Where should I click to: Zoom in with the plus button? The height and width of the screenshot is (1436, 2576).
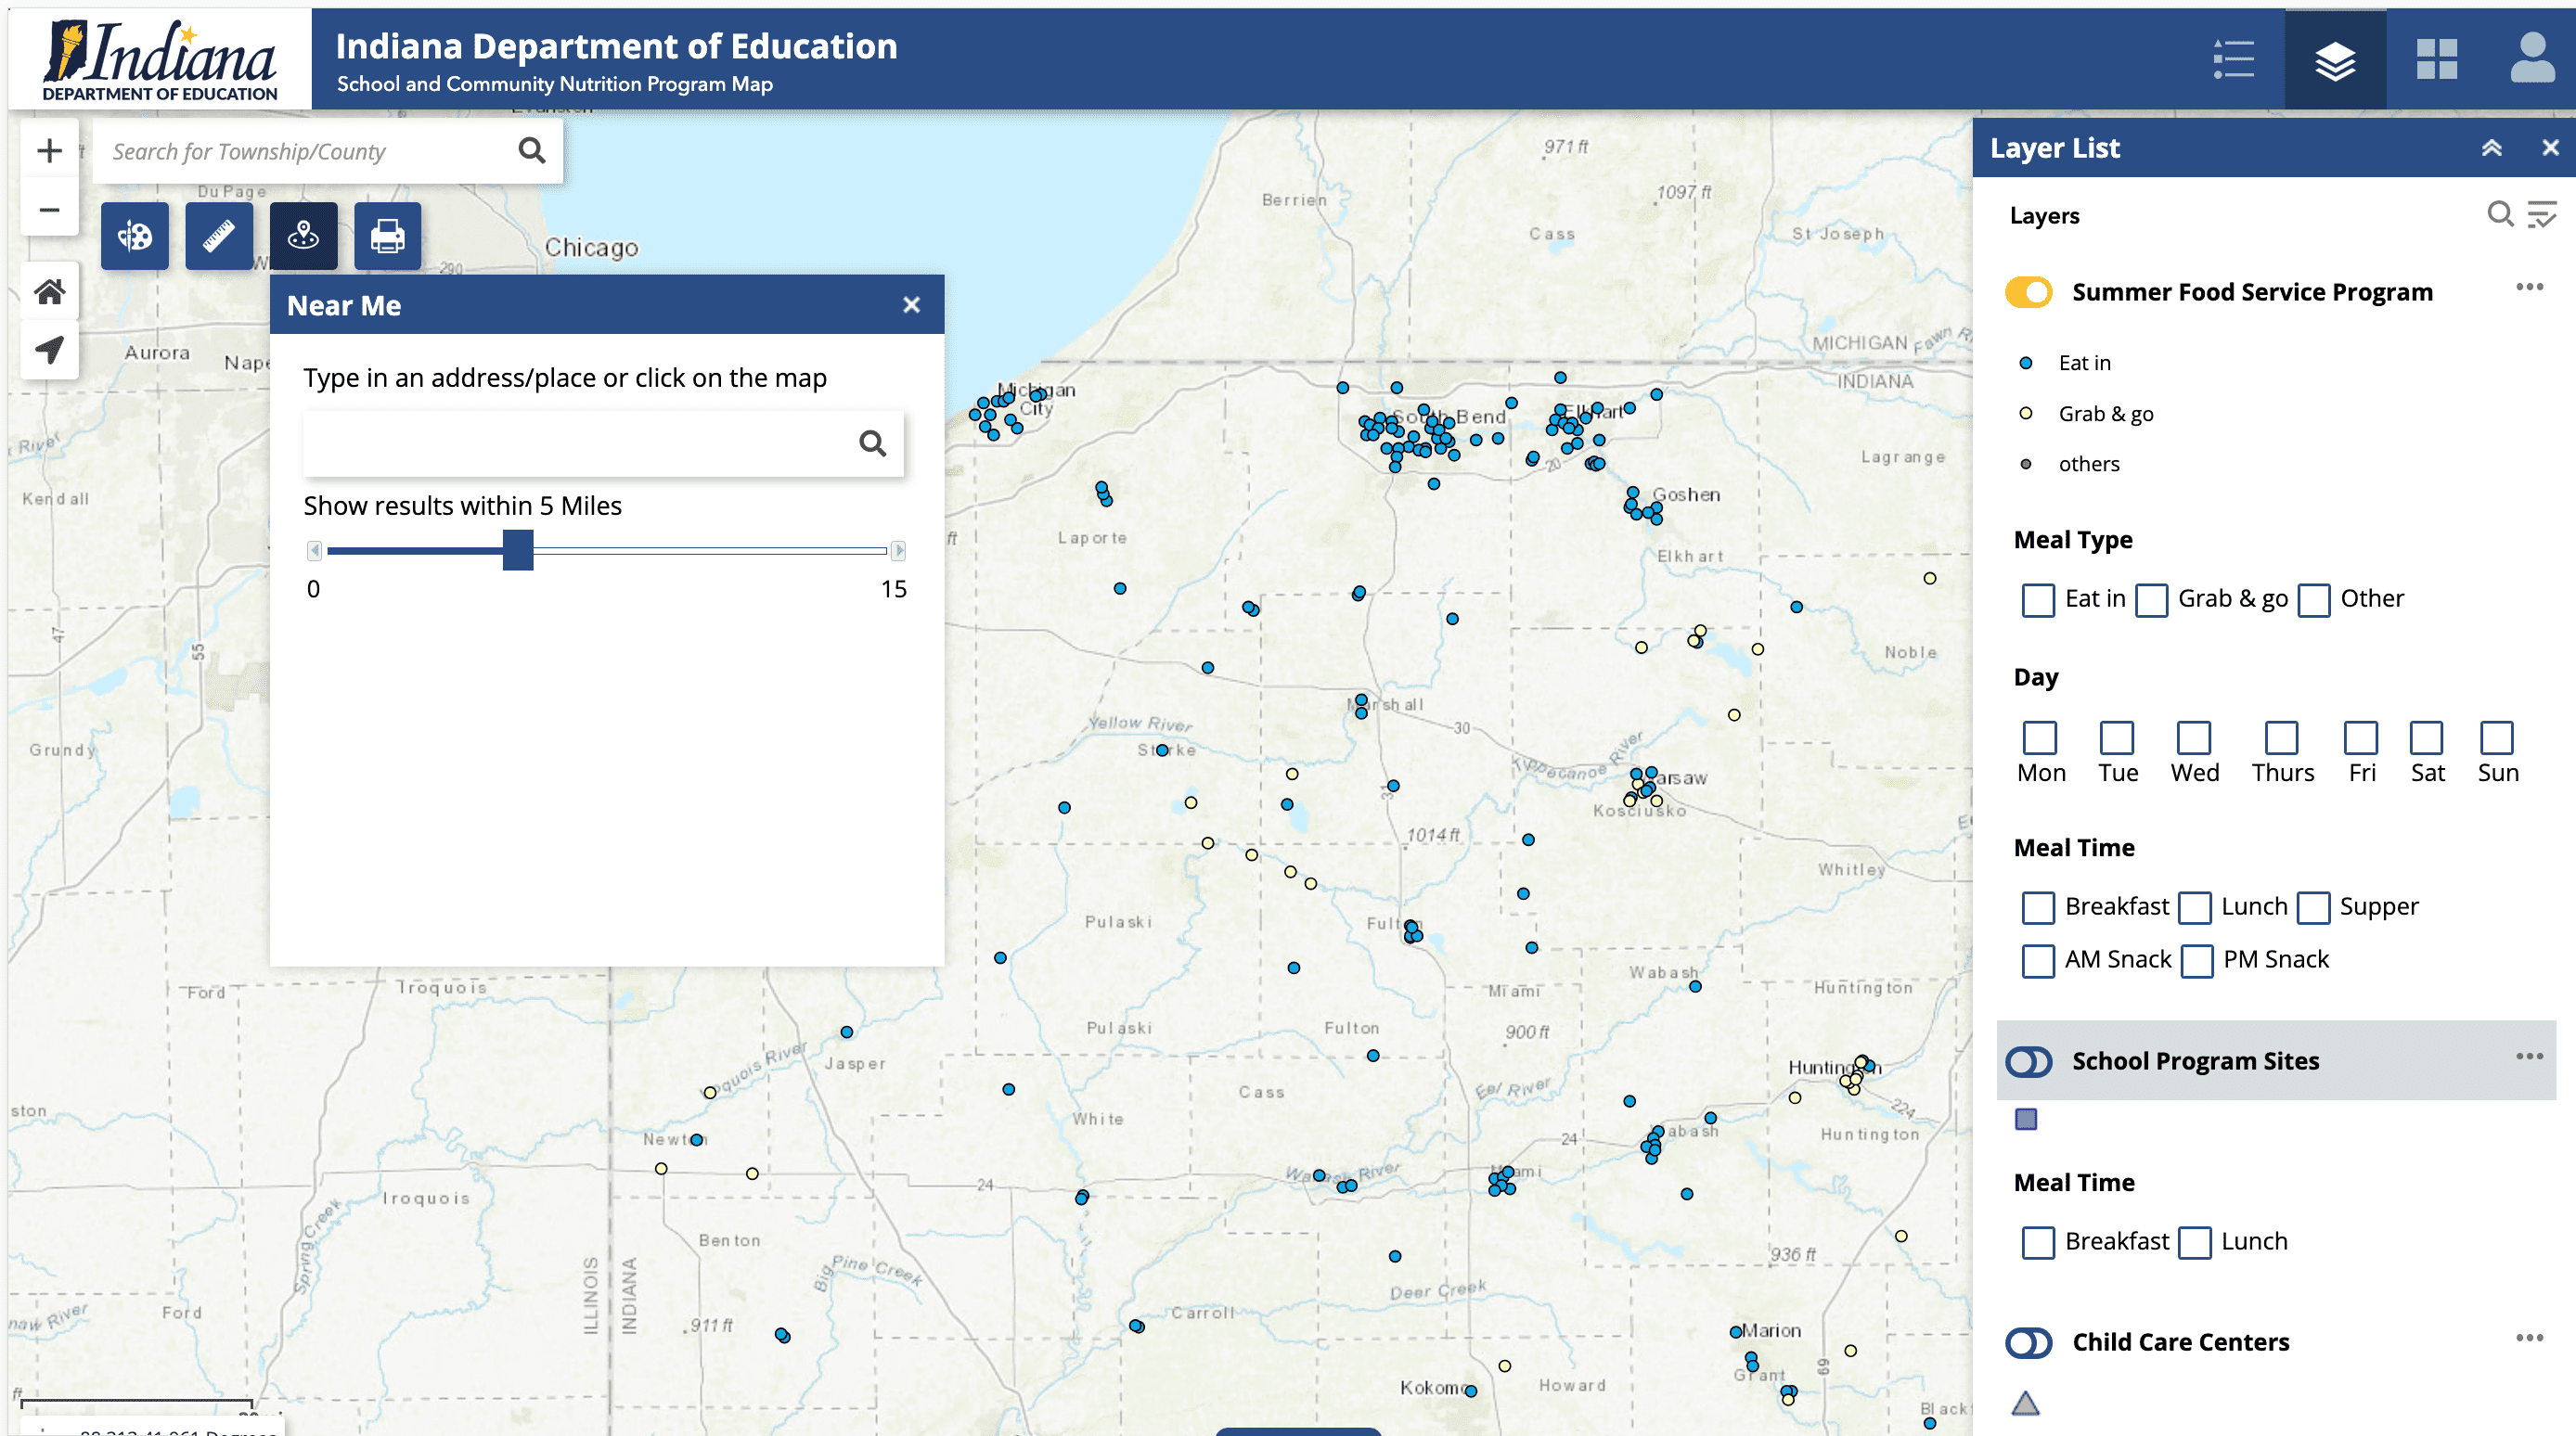[49, 151]
